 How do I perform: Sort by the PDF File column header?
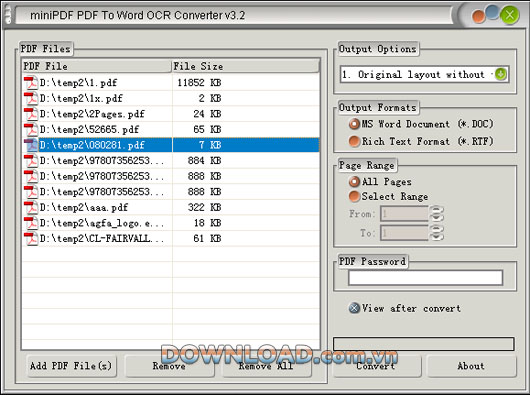click(96, 66)
